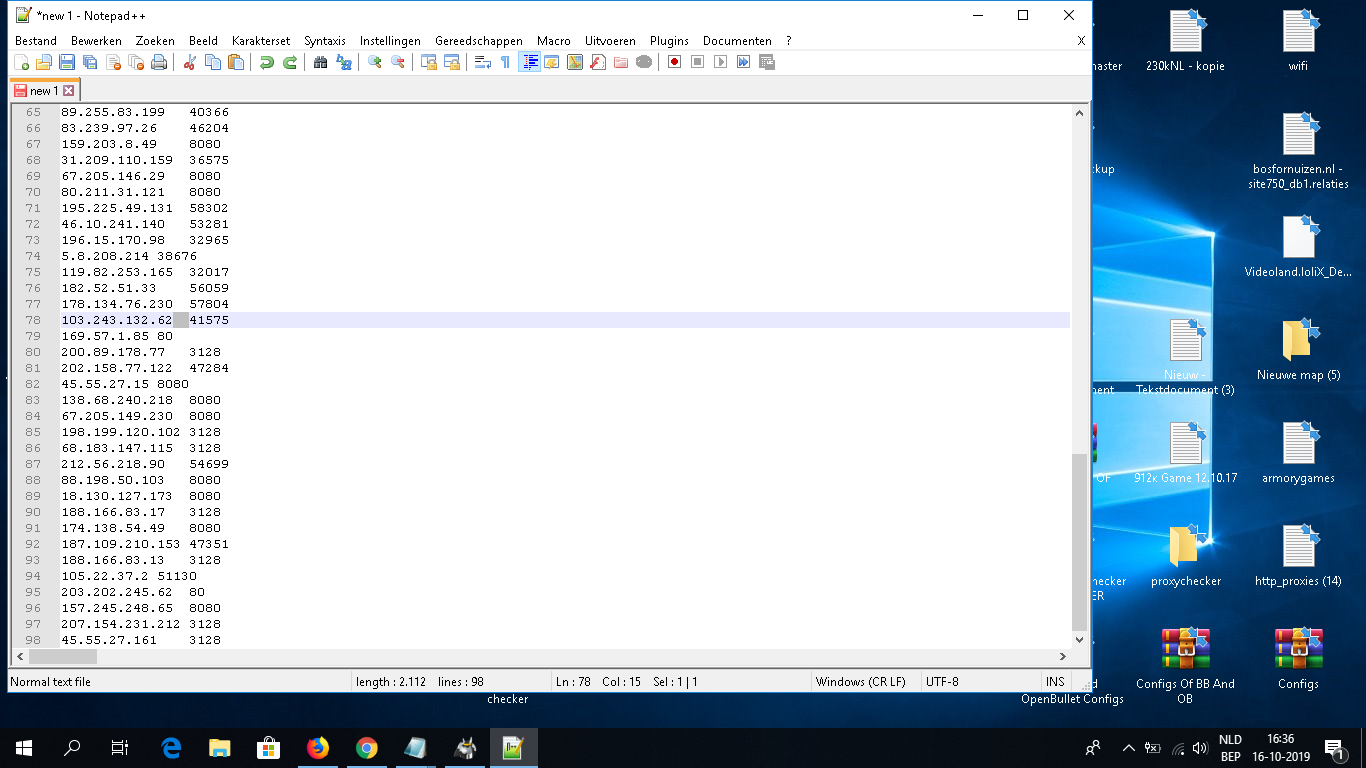Open the Karakterset menu
This screenshot has width=1366, height=768.
[x=261, y=41]
